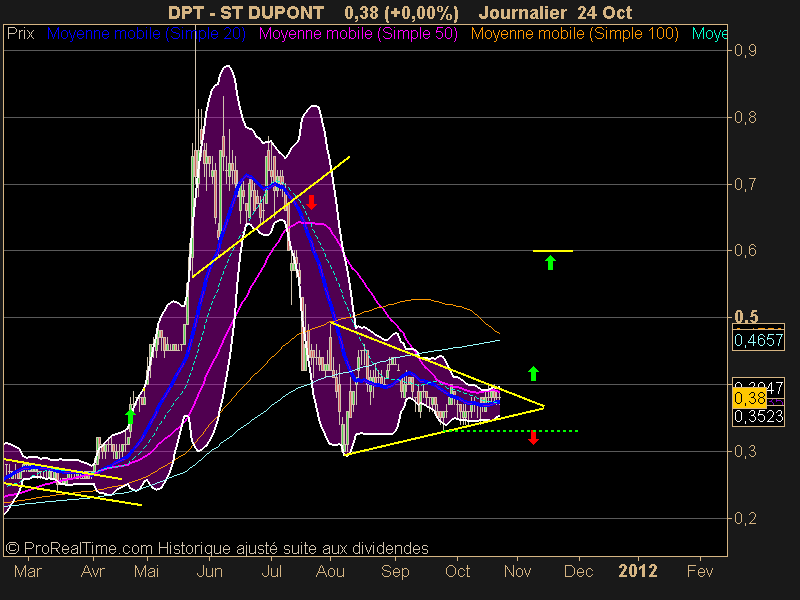This screenshot has height=600, width=800.
Task: Click the "0,38 (+0,00%)" quote in the title
Action: coord(401,13)
